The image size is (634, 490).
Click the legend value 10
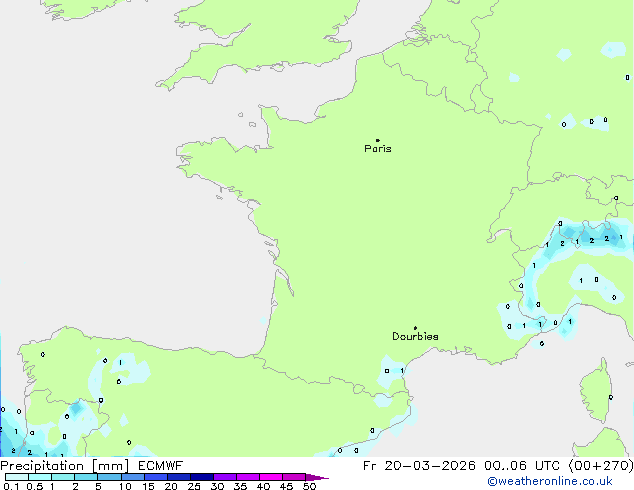coord(125,486)
